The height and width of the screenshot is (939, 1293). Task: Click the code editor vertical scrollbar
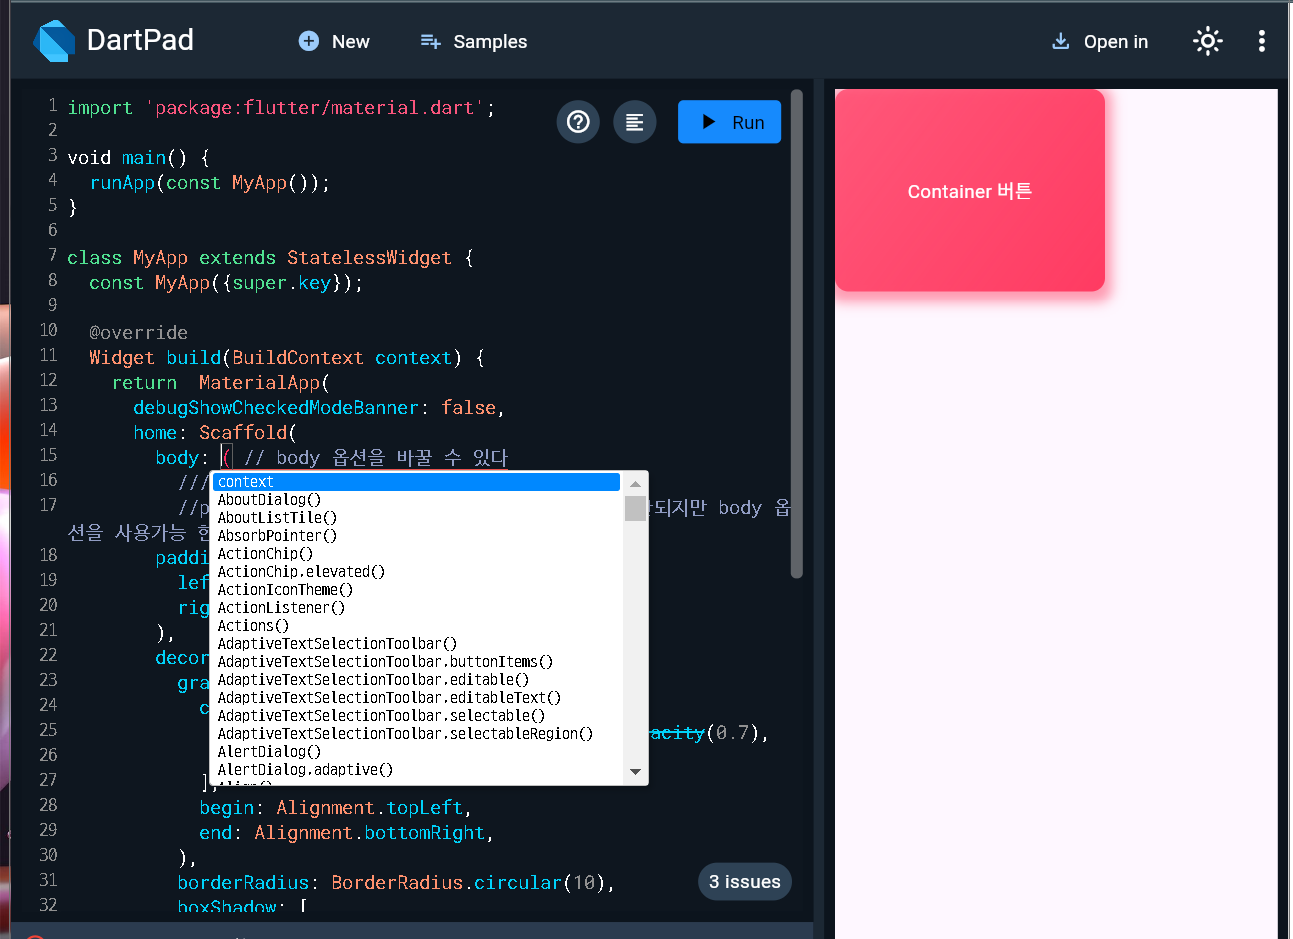pyautogui.click(x=797, y=334)
